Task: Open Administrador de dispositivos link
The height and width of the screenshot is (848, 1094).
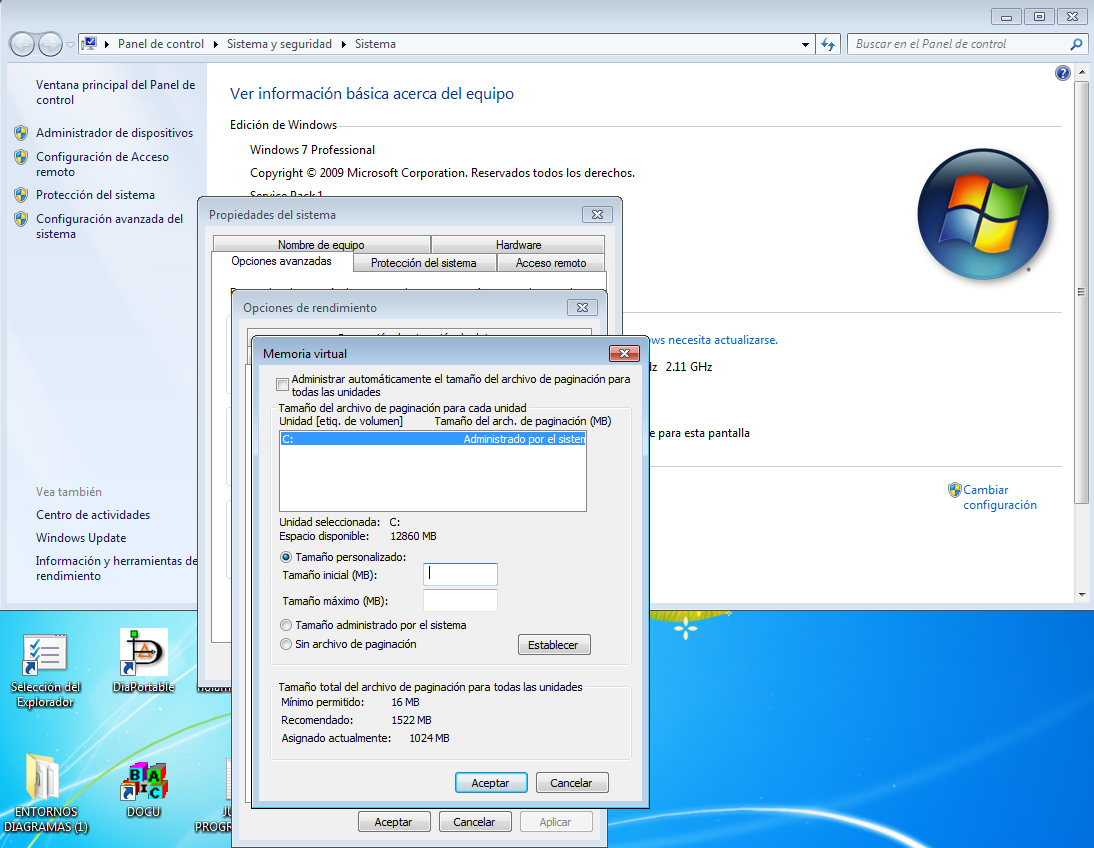Action: tap(114, 133)
